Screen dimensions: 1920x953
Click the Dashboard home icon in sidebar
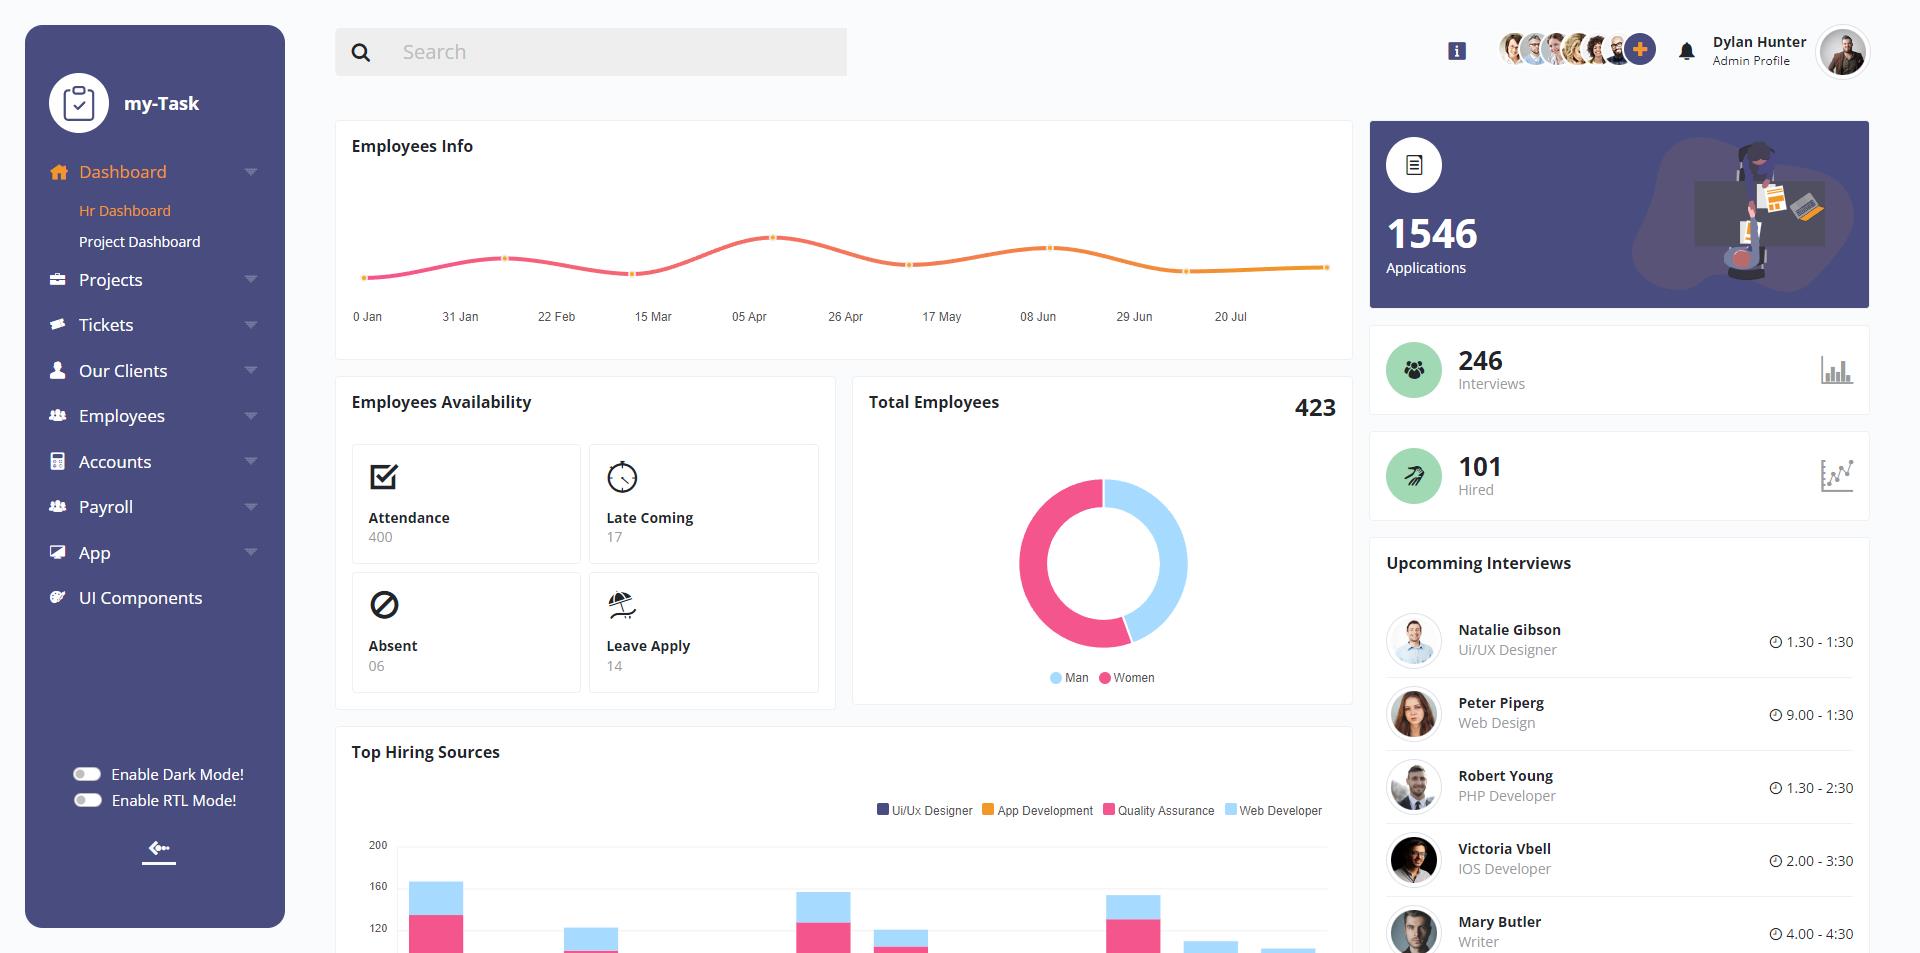pyautogui.click(x=59, y=172)
